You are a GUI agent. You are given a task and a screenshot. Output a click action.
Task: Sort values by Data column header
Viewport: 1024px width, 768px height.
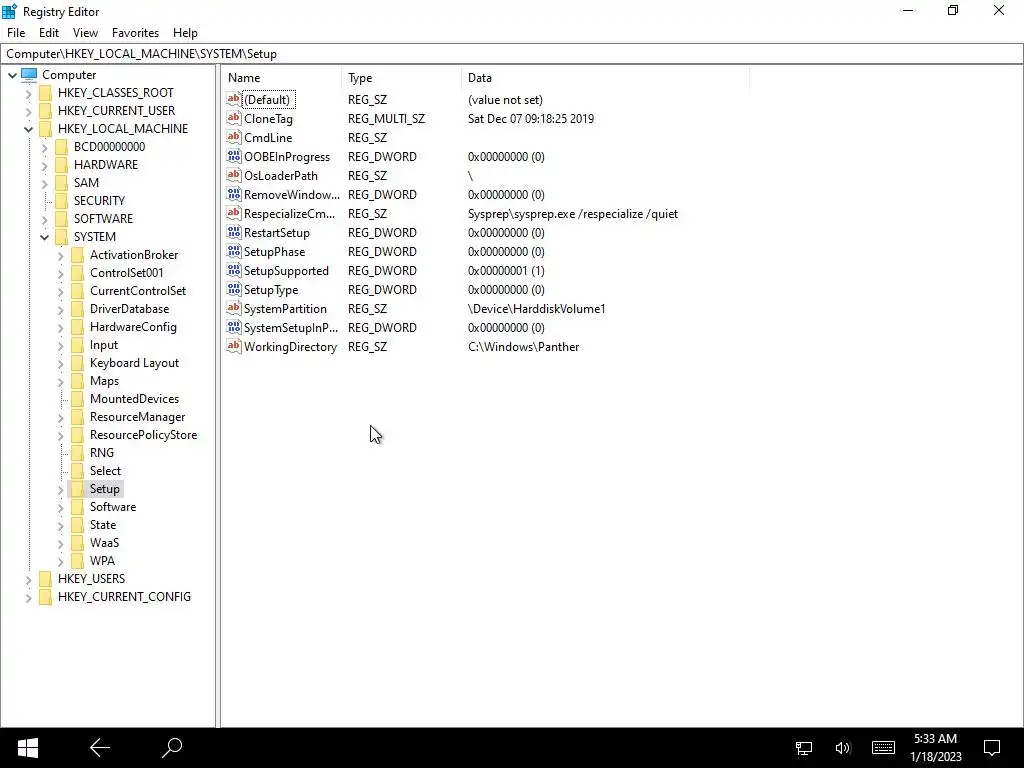tap(605, 78)
